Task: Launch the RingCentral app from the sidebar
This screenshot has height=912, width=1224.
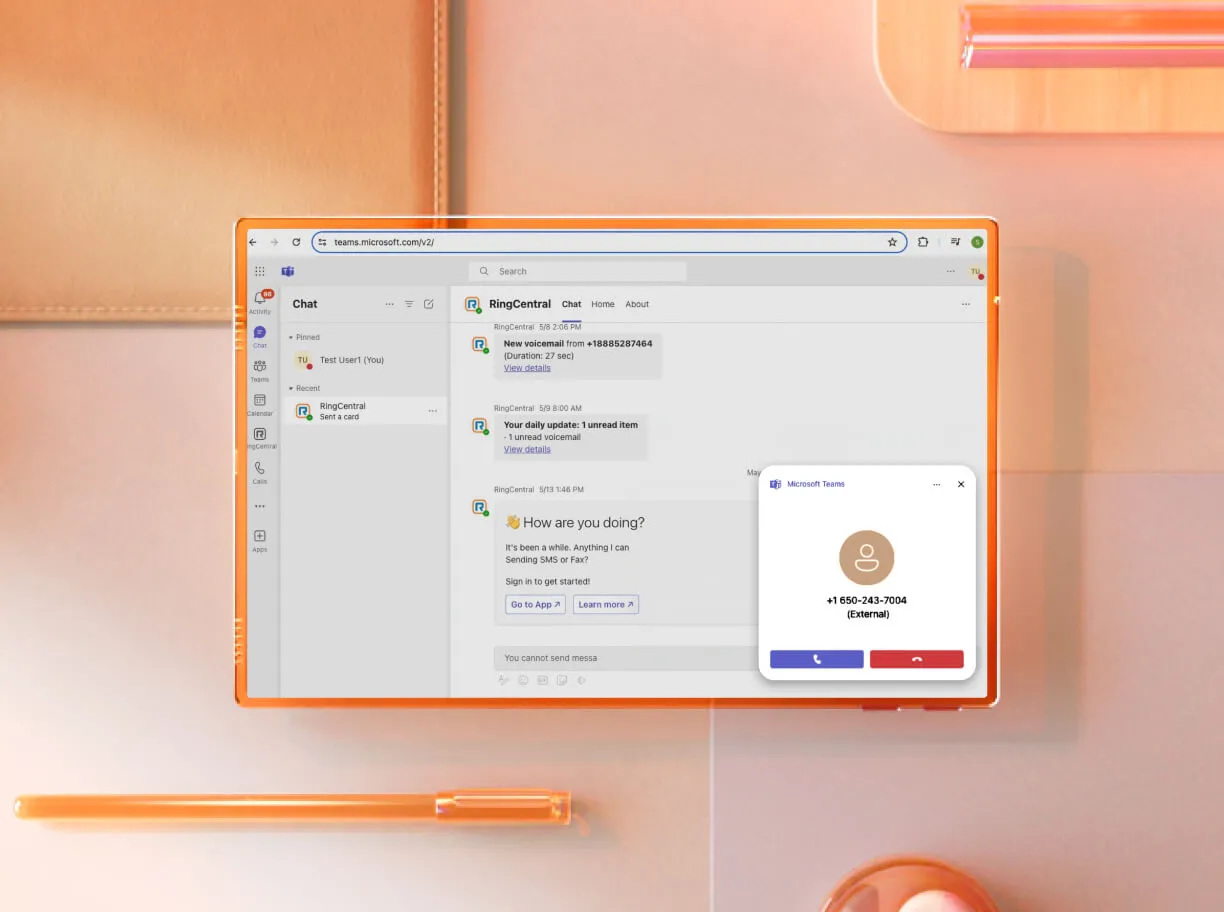Action: pyautogui.click(x=259, y=435)
